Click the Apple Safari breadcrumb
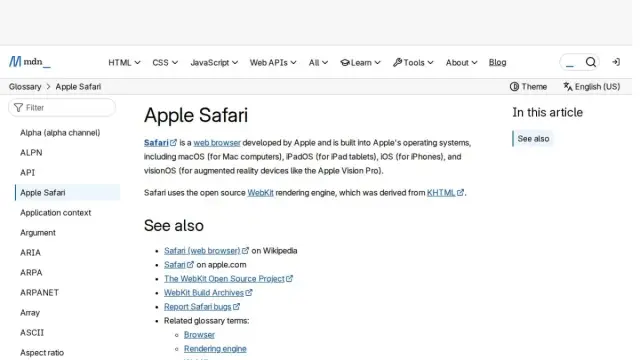The height and width of the screenshot is (360, 640). (78, 87)
